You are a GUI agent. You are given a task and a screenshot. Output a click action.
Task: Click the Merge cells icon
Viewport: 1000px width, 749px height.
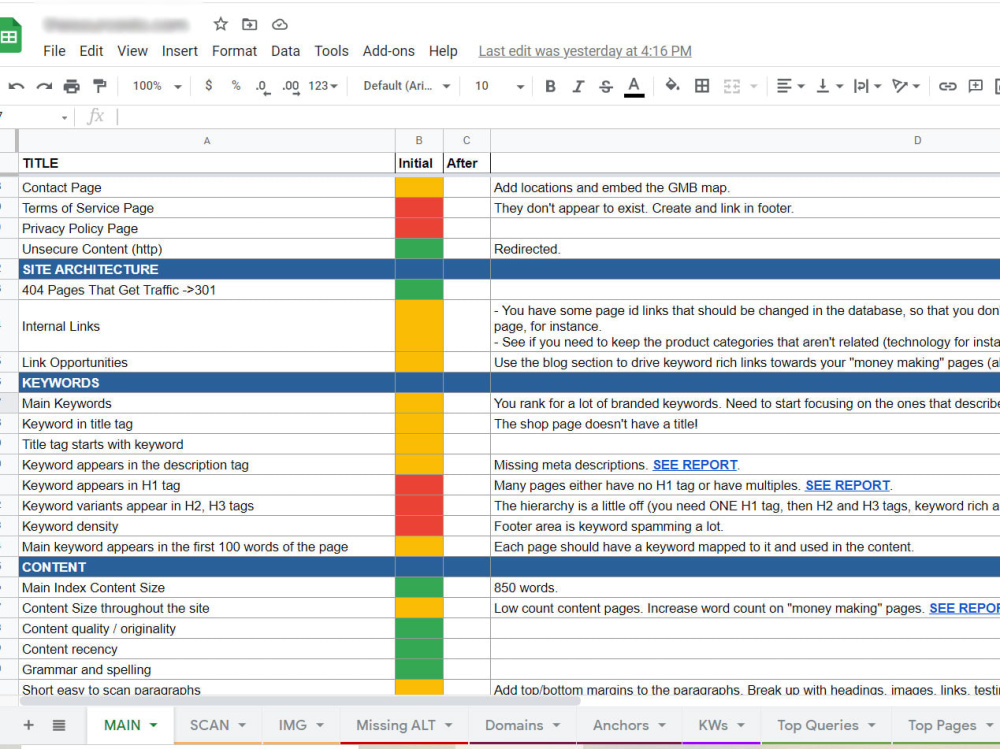click(x=732, y=86)
